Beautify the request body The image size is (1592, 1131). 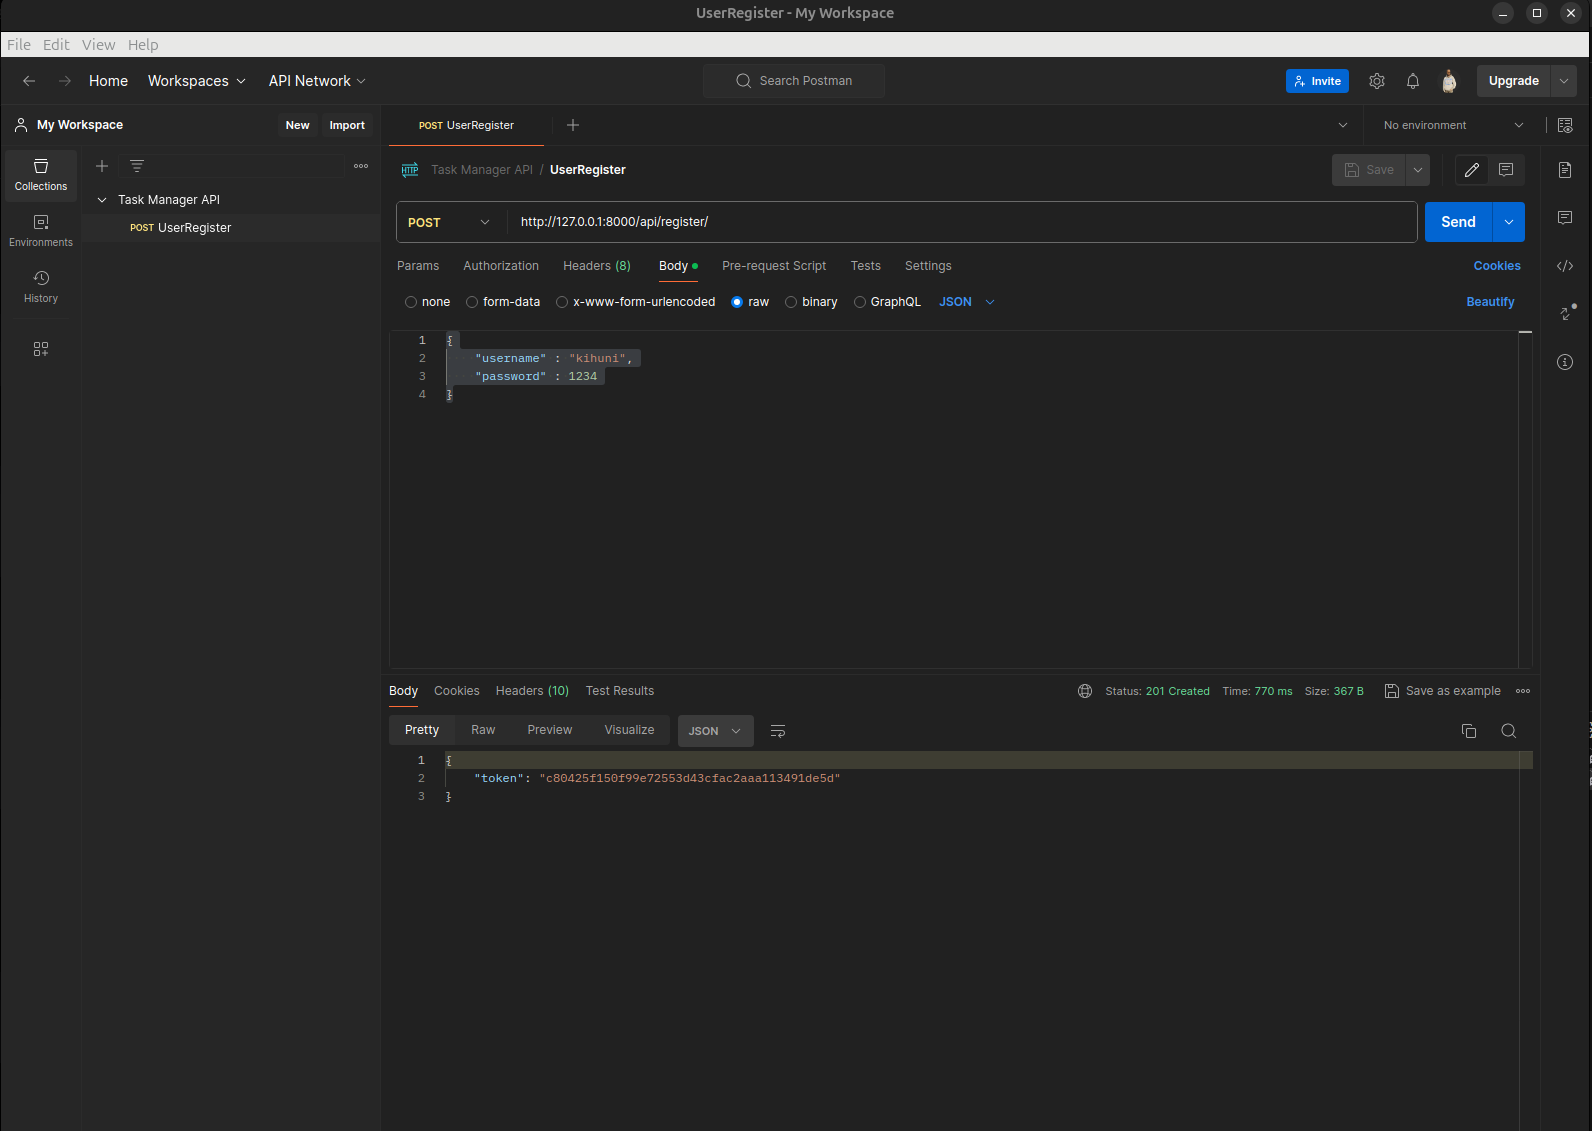[1490, 302]
